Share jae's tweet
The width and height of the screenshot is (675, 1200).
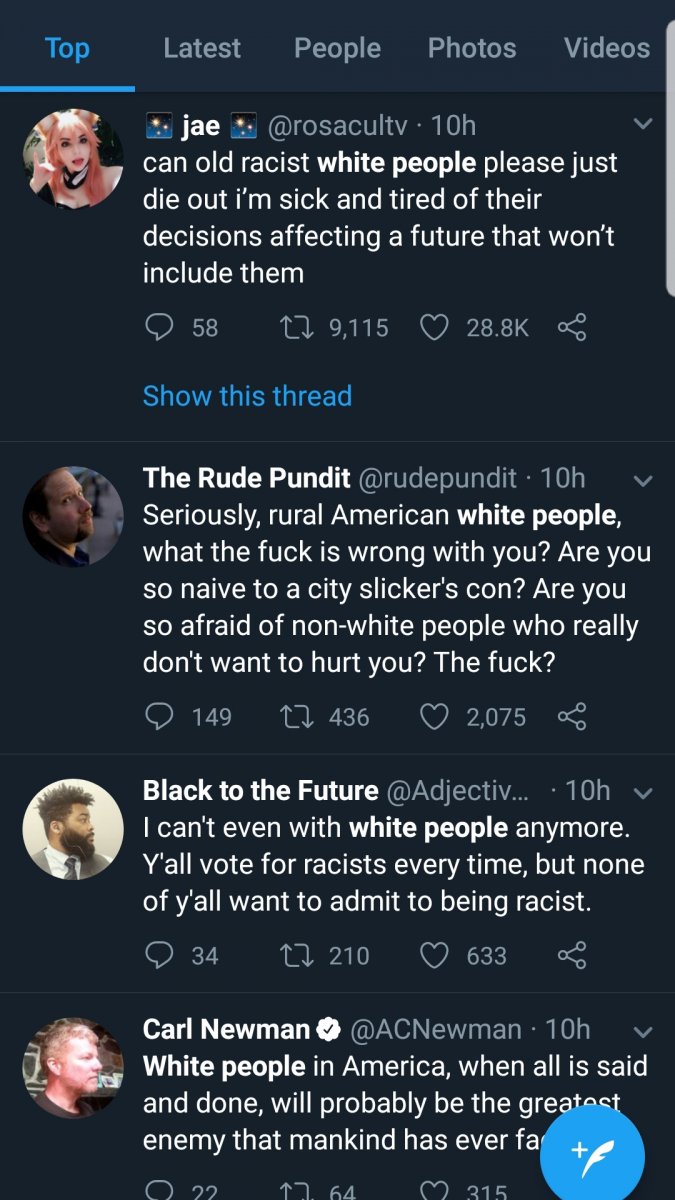572,327
